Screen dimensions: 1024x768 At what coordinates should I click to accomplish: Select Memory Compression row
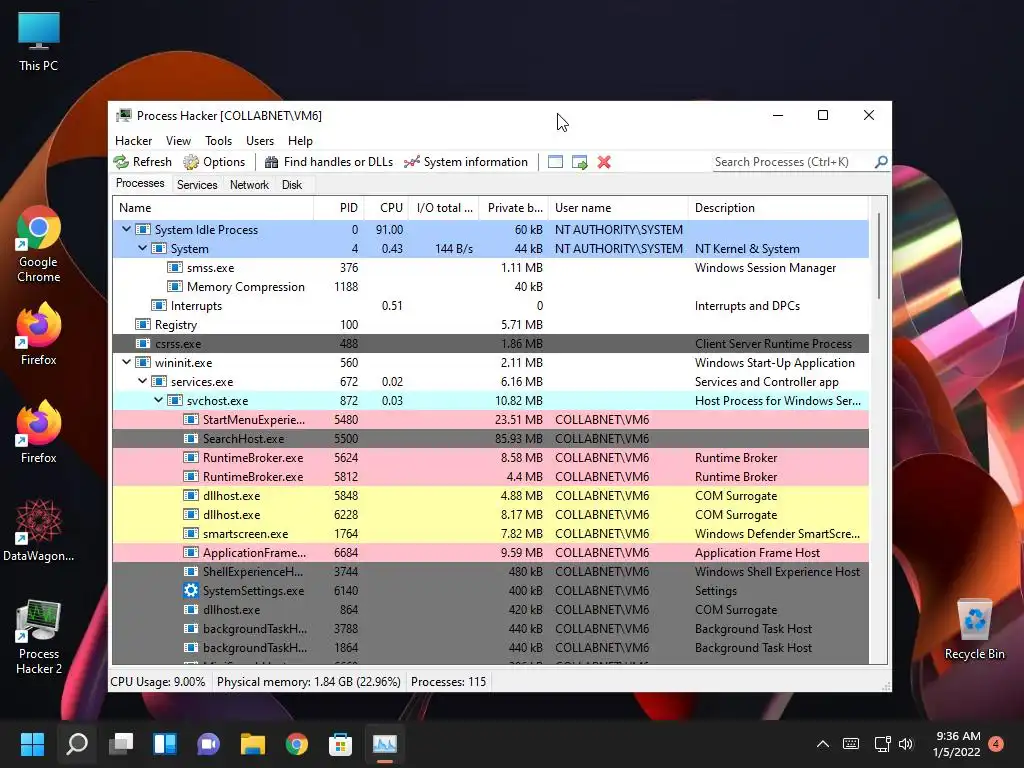(x=490, y=287)
